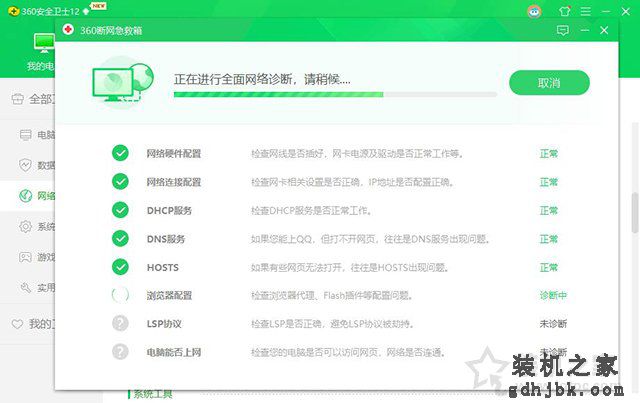Click the green check beside 网络连接配置
640x403 pixels.
coord(120,182)
